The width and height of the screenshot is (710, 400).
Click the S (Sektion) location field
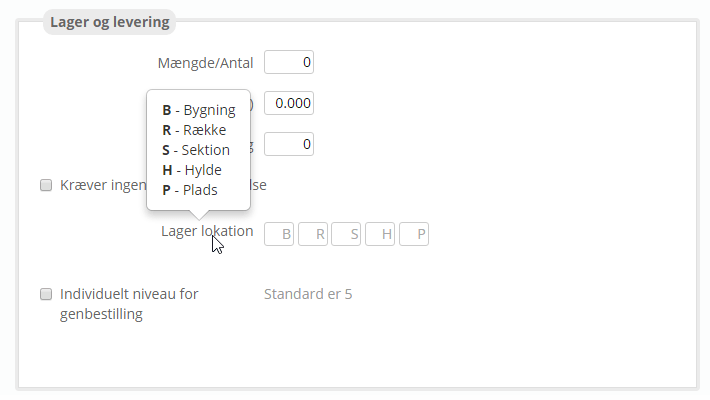[x=346, y=234]
